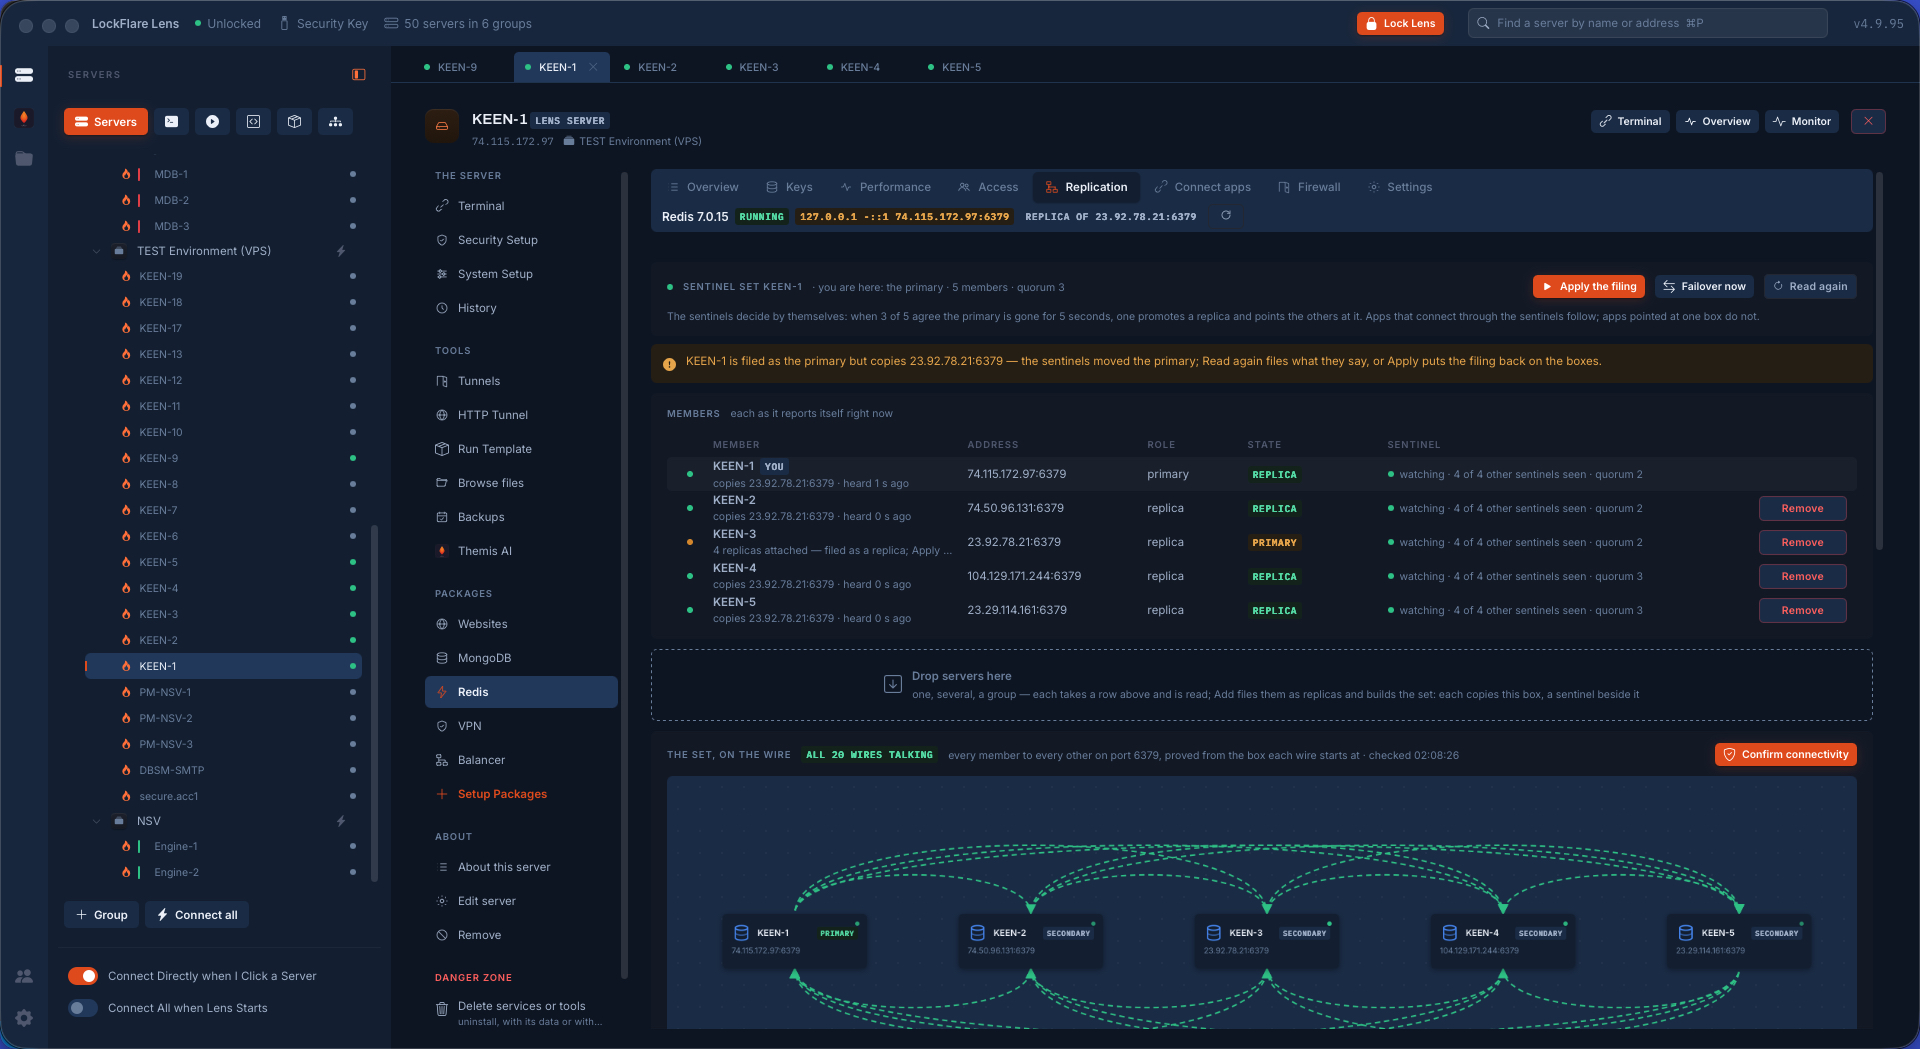Open the folder icon in left rail
Viewport: 1920px width, 1049px height.
pos(24,159)
